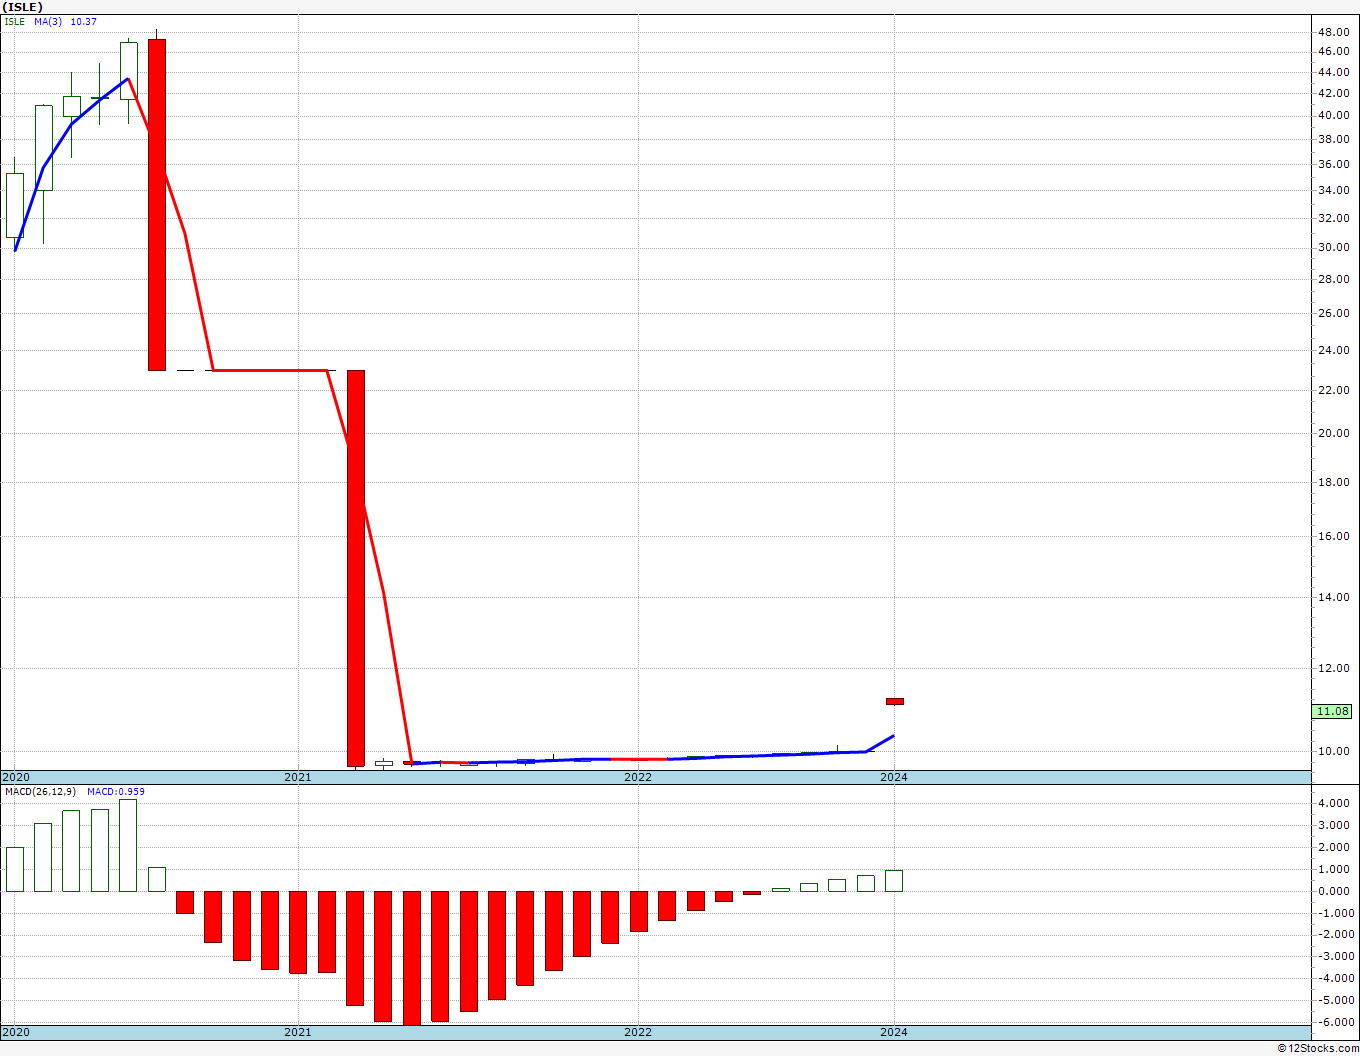Viewport: 1360px width, 1056px height.
Task: Click the tall red candlestick dropping from 47
Action: click(157, 205)
